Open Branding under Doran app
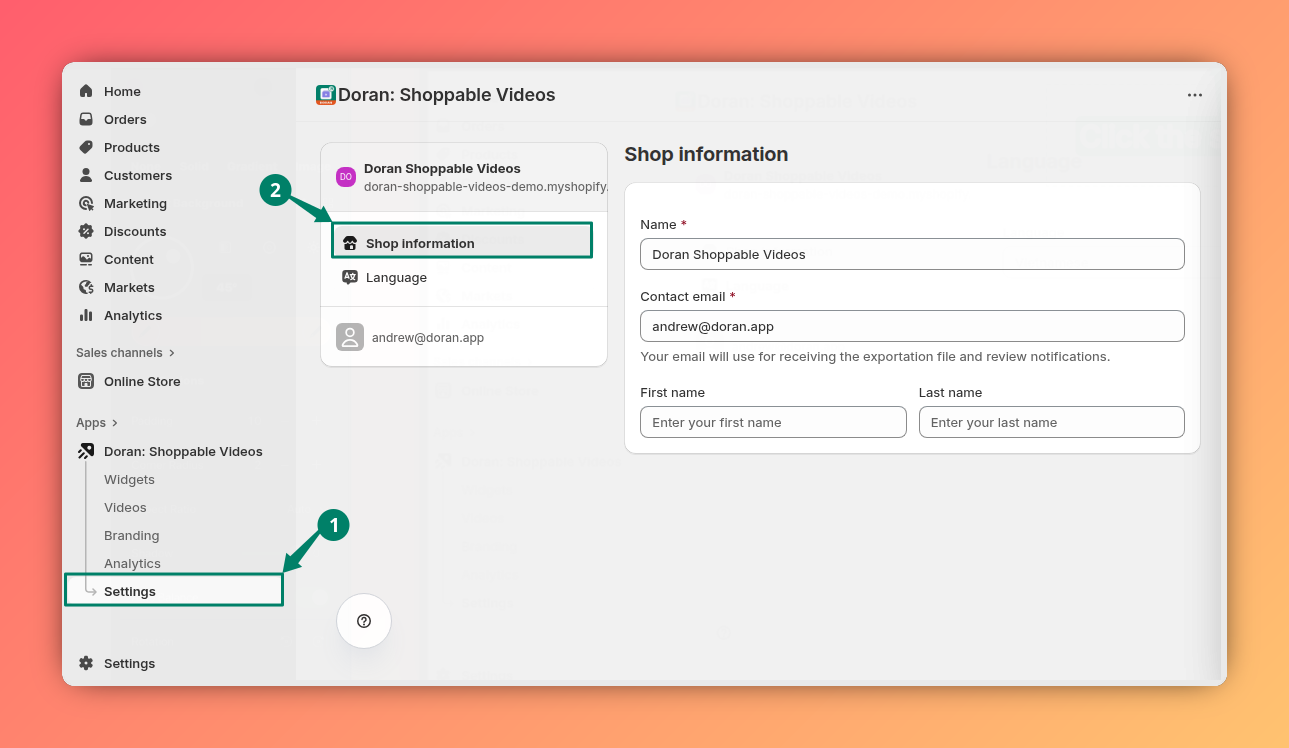This screenshot has width=1289, height=748. pyautogui.click(x=132, y=535)
